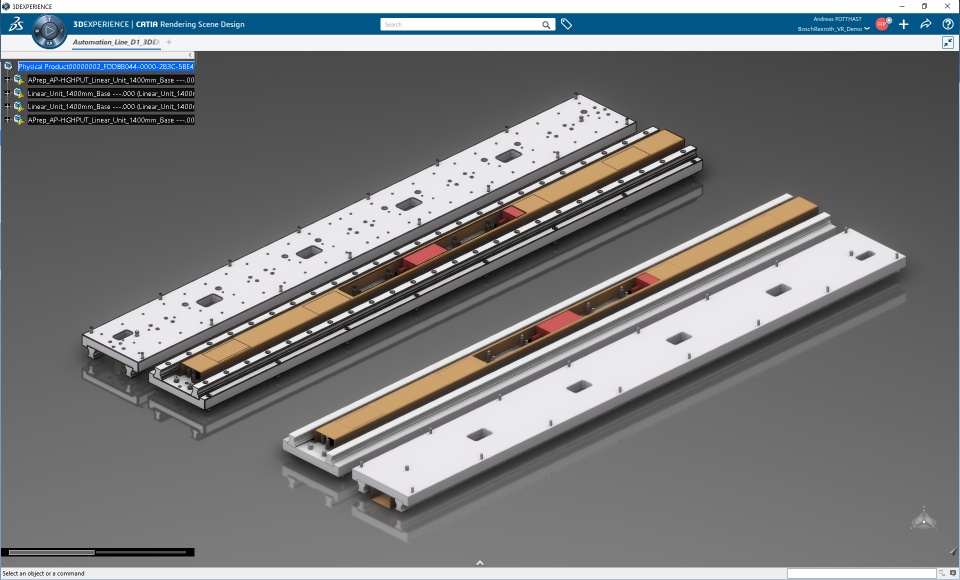Click the red user avatar icon
960x580 pixels.
click(x=882, y=24)
